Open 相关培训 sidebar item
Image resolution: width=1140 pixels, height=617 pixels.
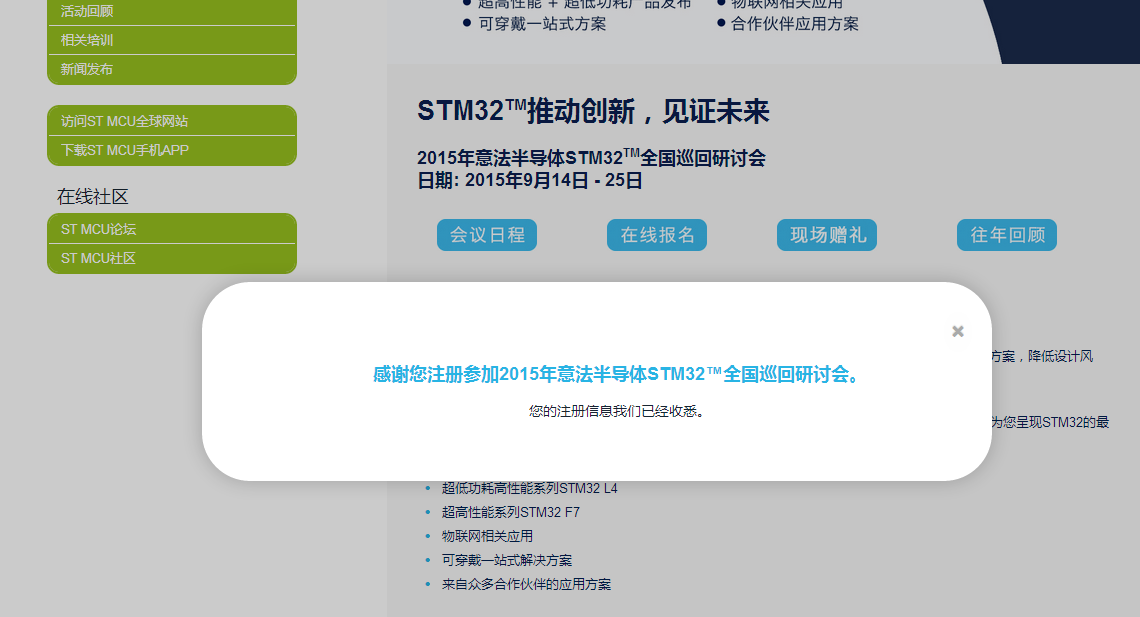172,40
